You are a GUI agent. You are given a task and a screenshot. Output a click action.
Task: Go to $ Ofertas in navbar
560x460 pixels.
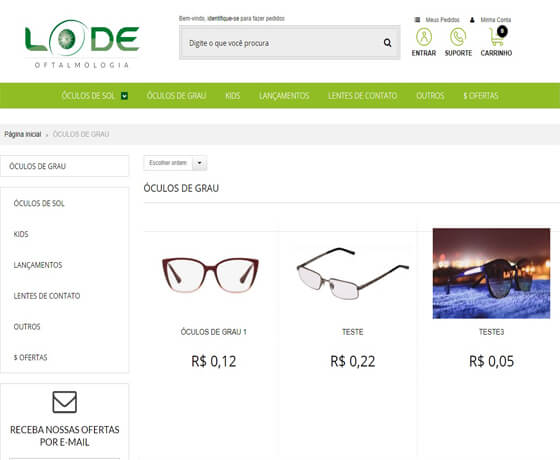coord(481,96)
